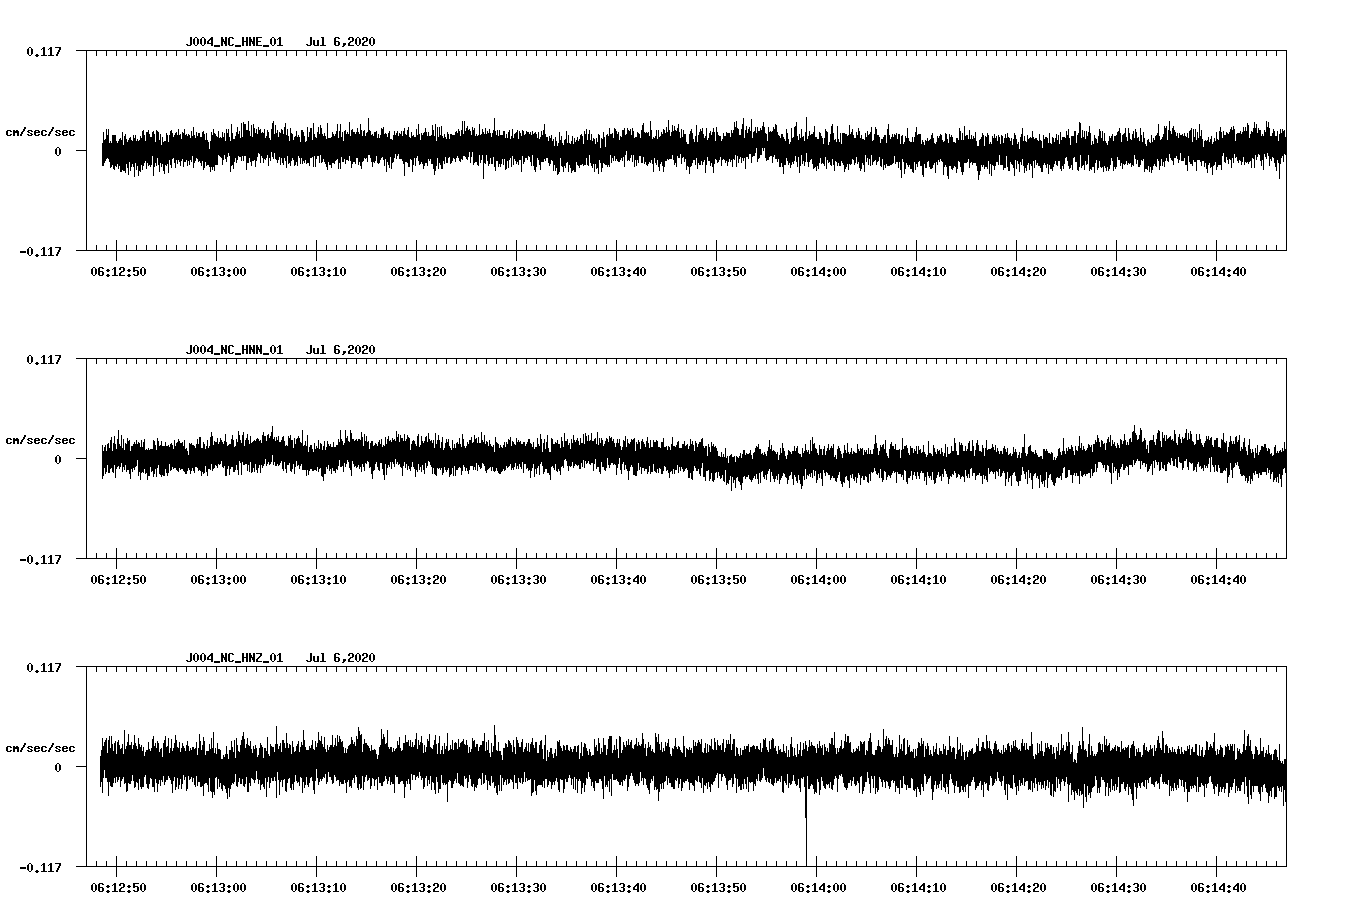Click 06:13:20 time label on HNN axis

tap(419, 580)
